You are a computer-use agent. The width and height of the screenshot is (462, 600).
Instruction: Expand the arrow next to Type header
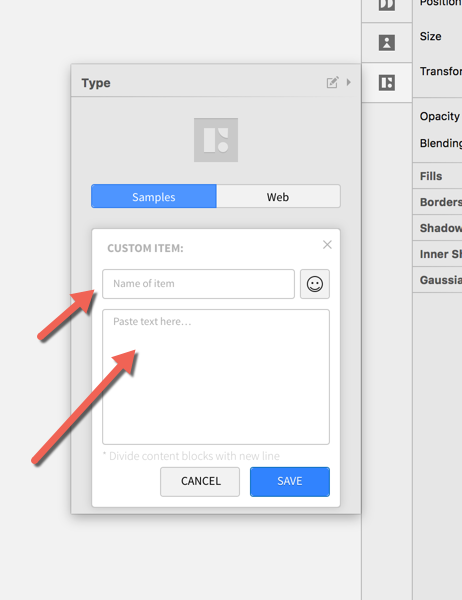click(x=348, y=82)
